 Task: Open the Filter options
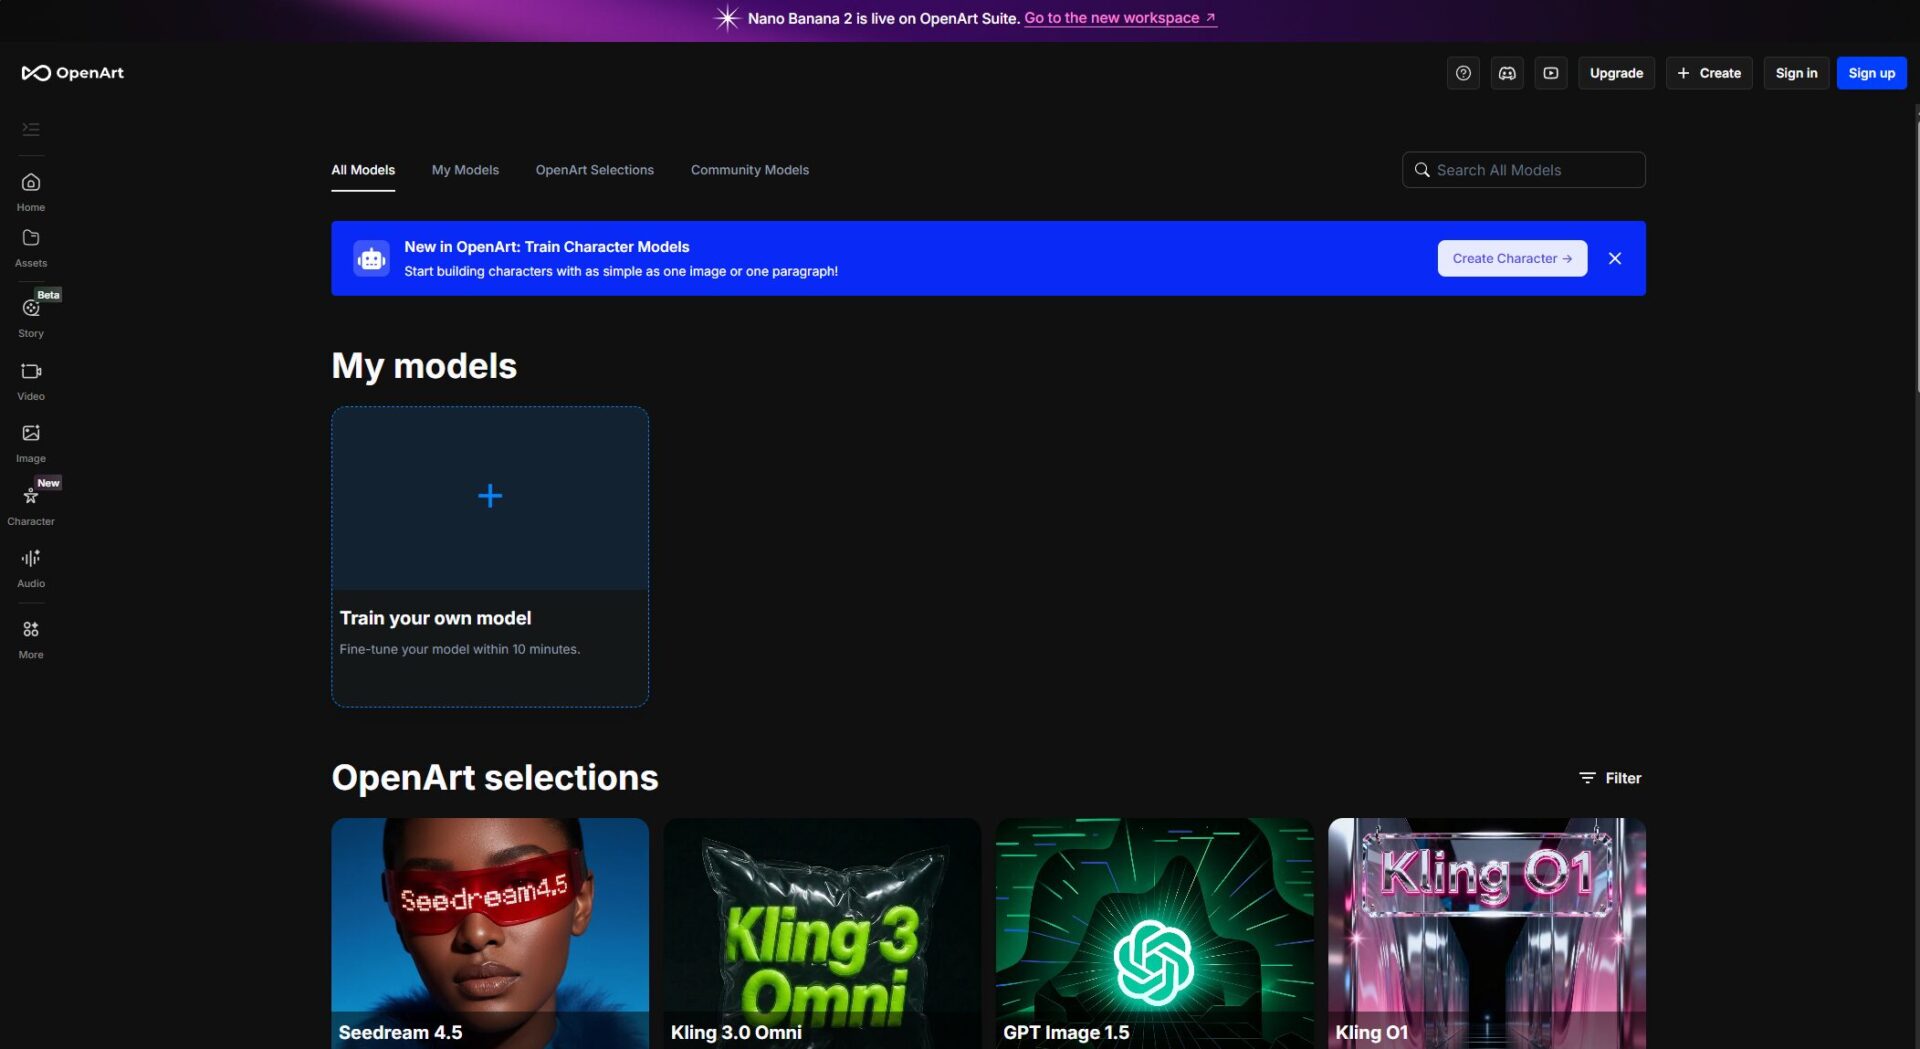click(x=1610, y=778)
